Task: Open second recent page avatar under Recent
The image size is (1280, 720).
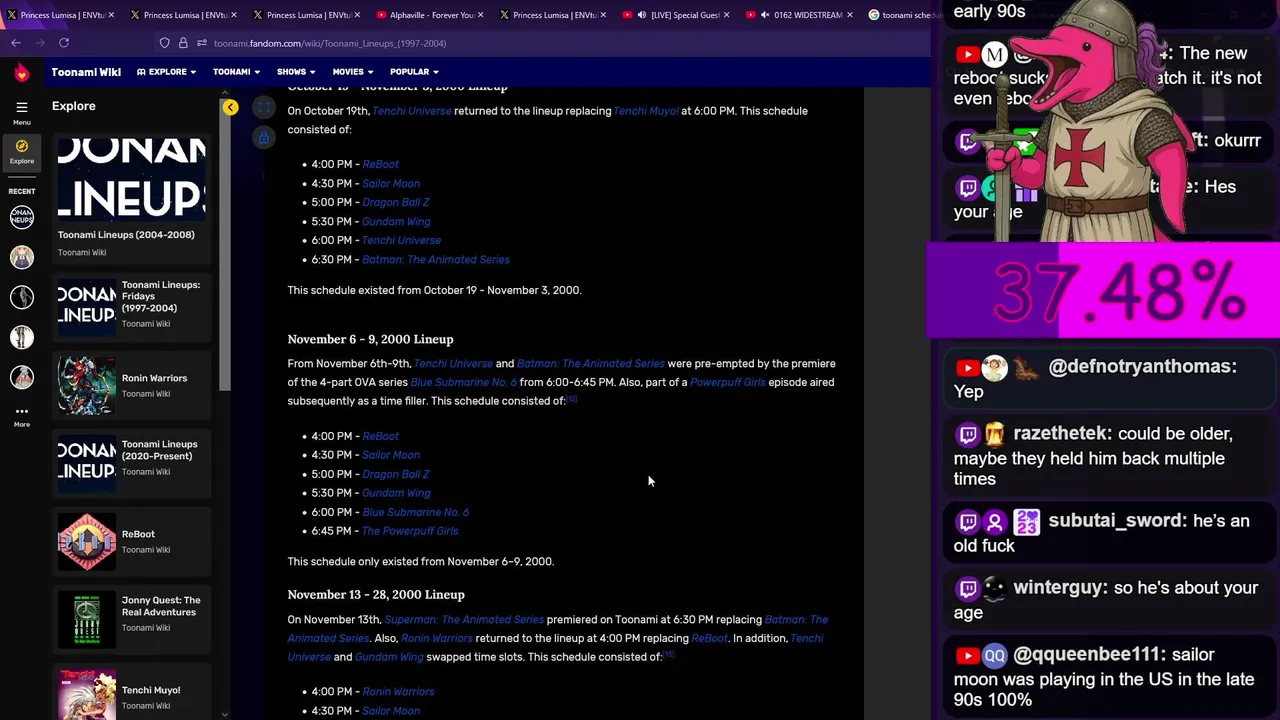Action: pyautogui.click(x=22, y=257)
